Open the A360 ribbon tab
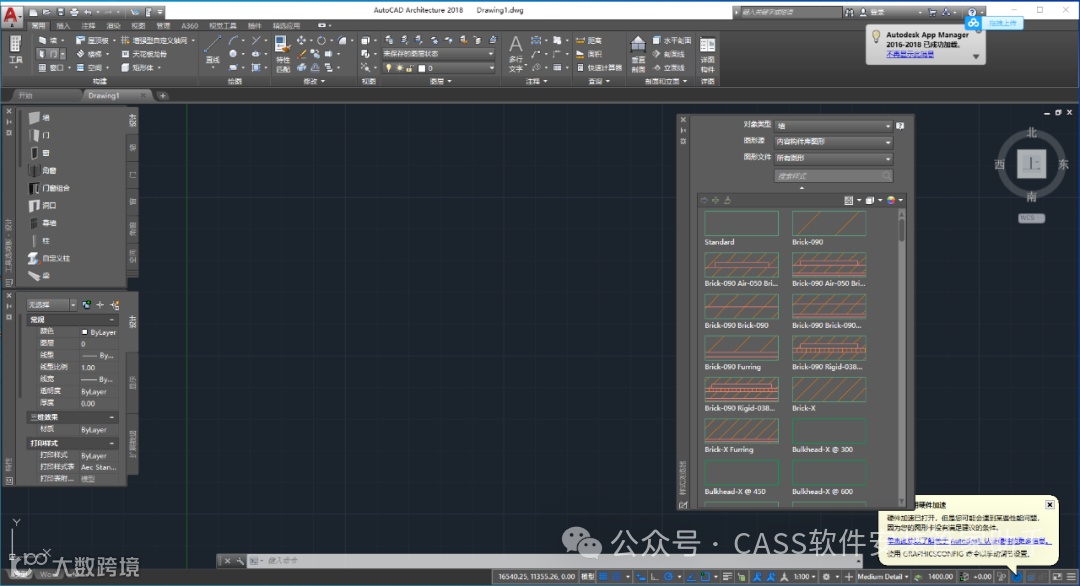This screenshot has width=1080, height=586. [x=189, y=26]
